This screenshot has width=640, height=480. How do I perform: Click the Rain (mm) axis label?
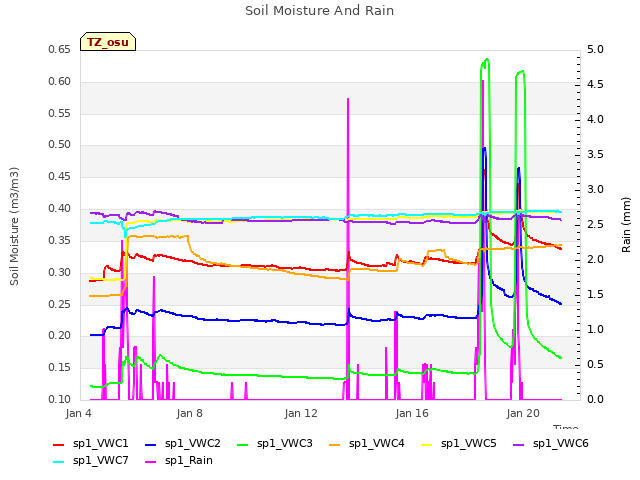click(x=626, y=225)
